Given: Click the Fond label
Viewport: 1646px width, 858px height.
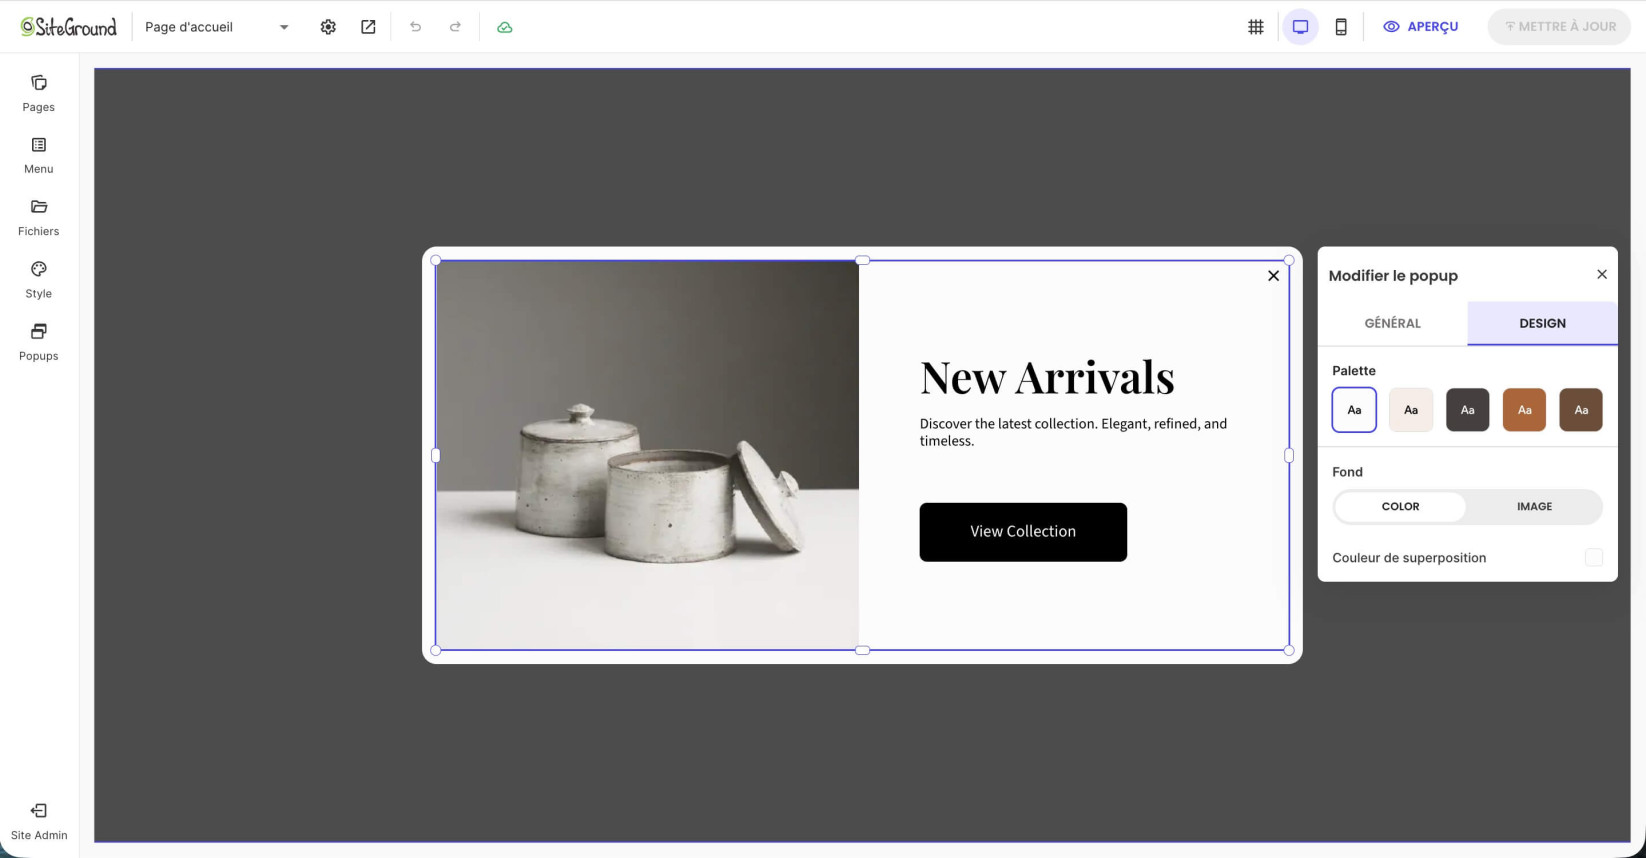Looking at the screenshot, I should click(1347, 472).
